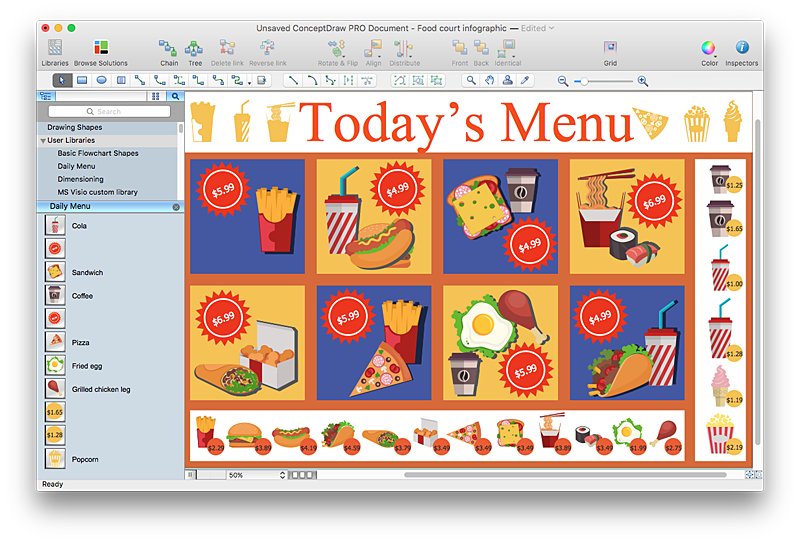Pick the Grilled chicken leg shape
Viewport: 800px width, 543px height.
pos(55,389)
